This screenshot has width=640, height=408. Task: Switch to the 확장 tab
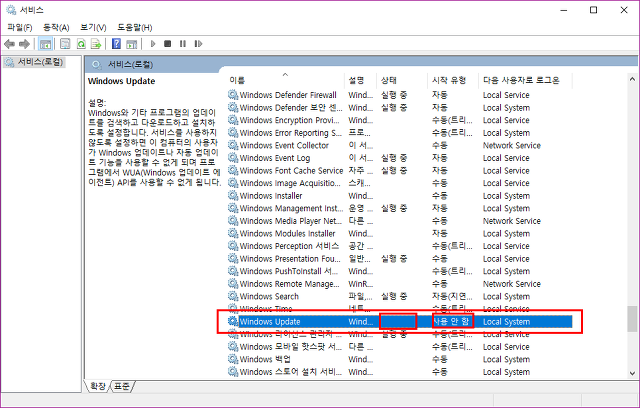(x=98, y=386)
